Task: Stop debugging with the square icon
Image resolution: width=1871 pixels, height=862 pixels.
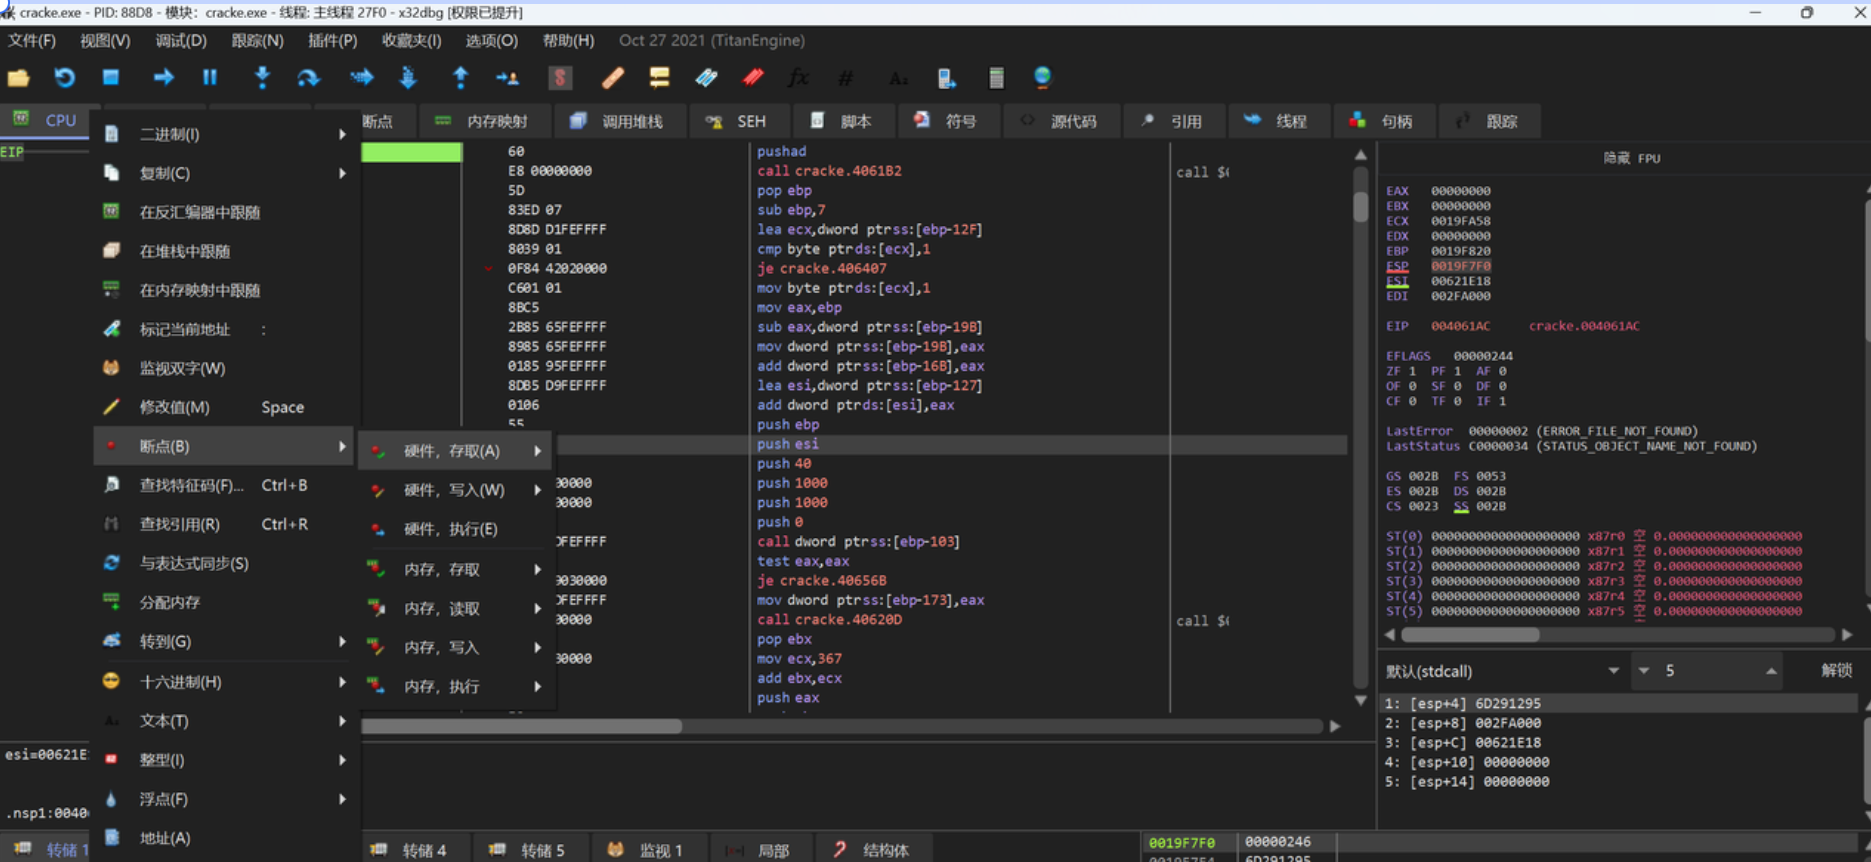Action: click(x=111, y=78)
